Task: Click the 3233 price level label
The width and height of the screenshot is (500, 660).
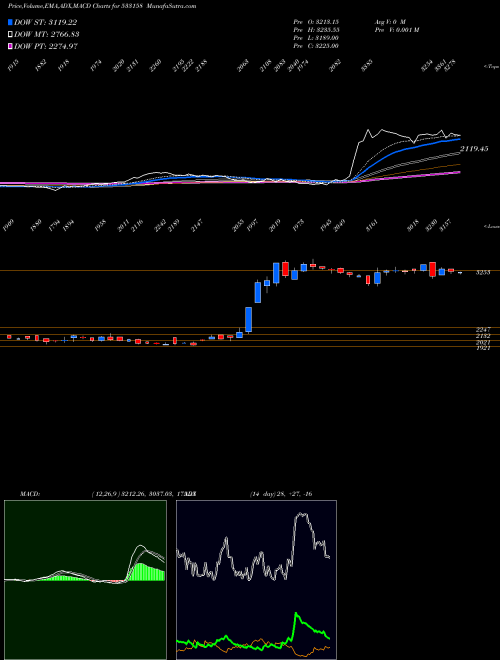Action: [483, 272]
